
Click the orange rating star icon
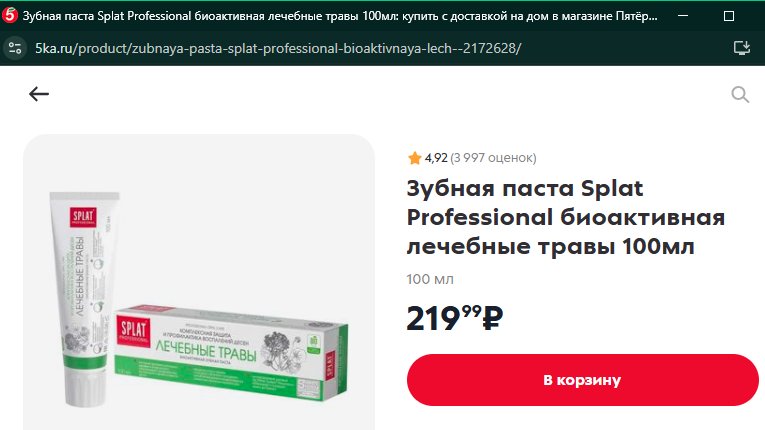coord(414,158)
